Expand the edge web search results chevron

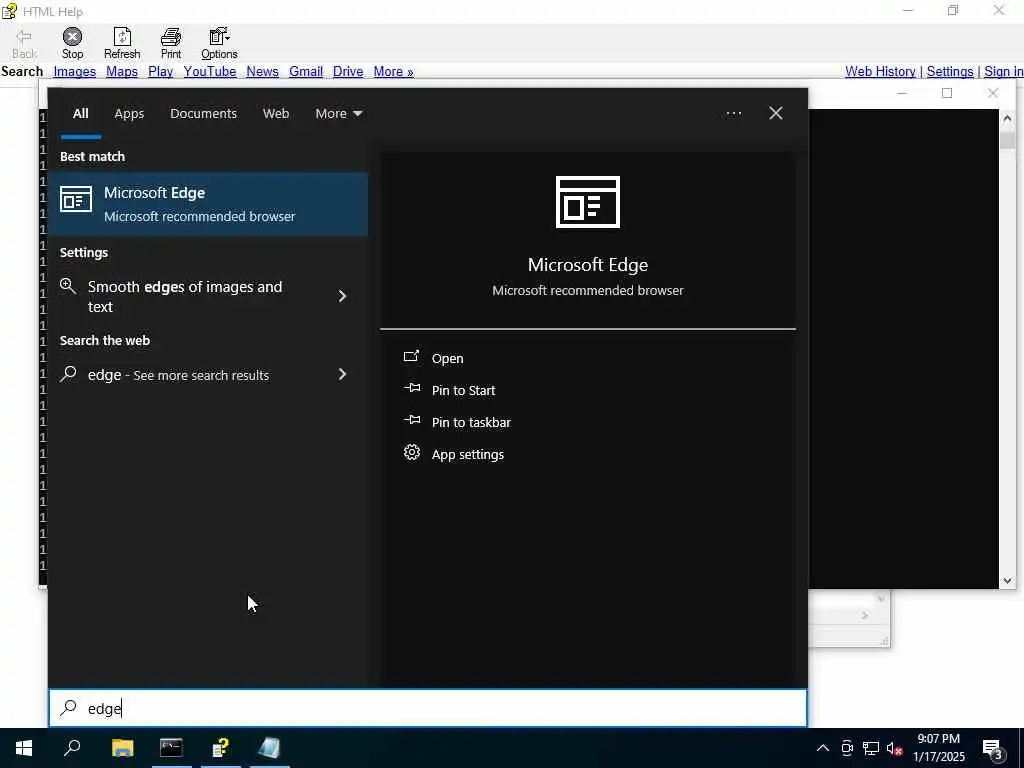[342, 374]
